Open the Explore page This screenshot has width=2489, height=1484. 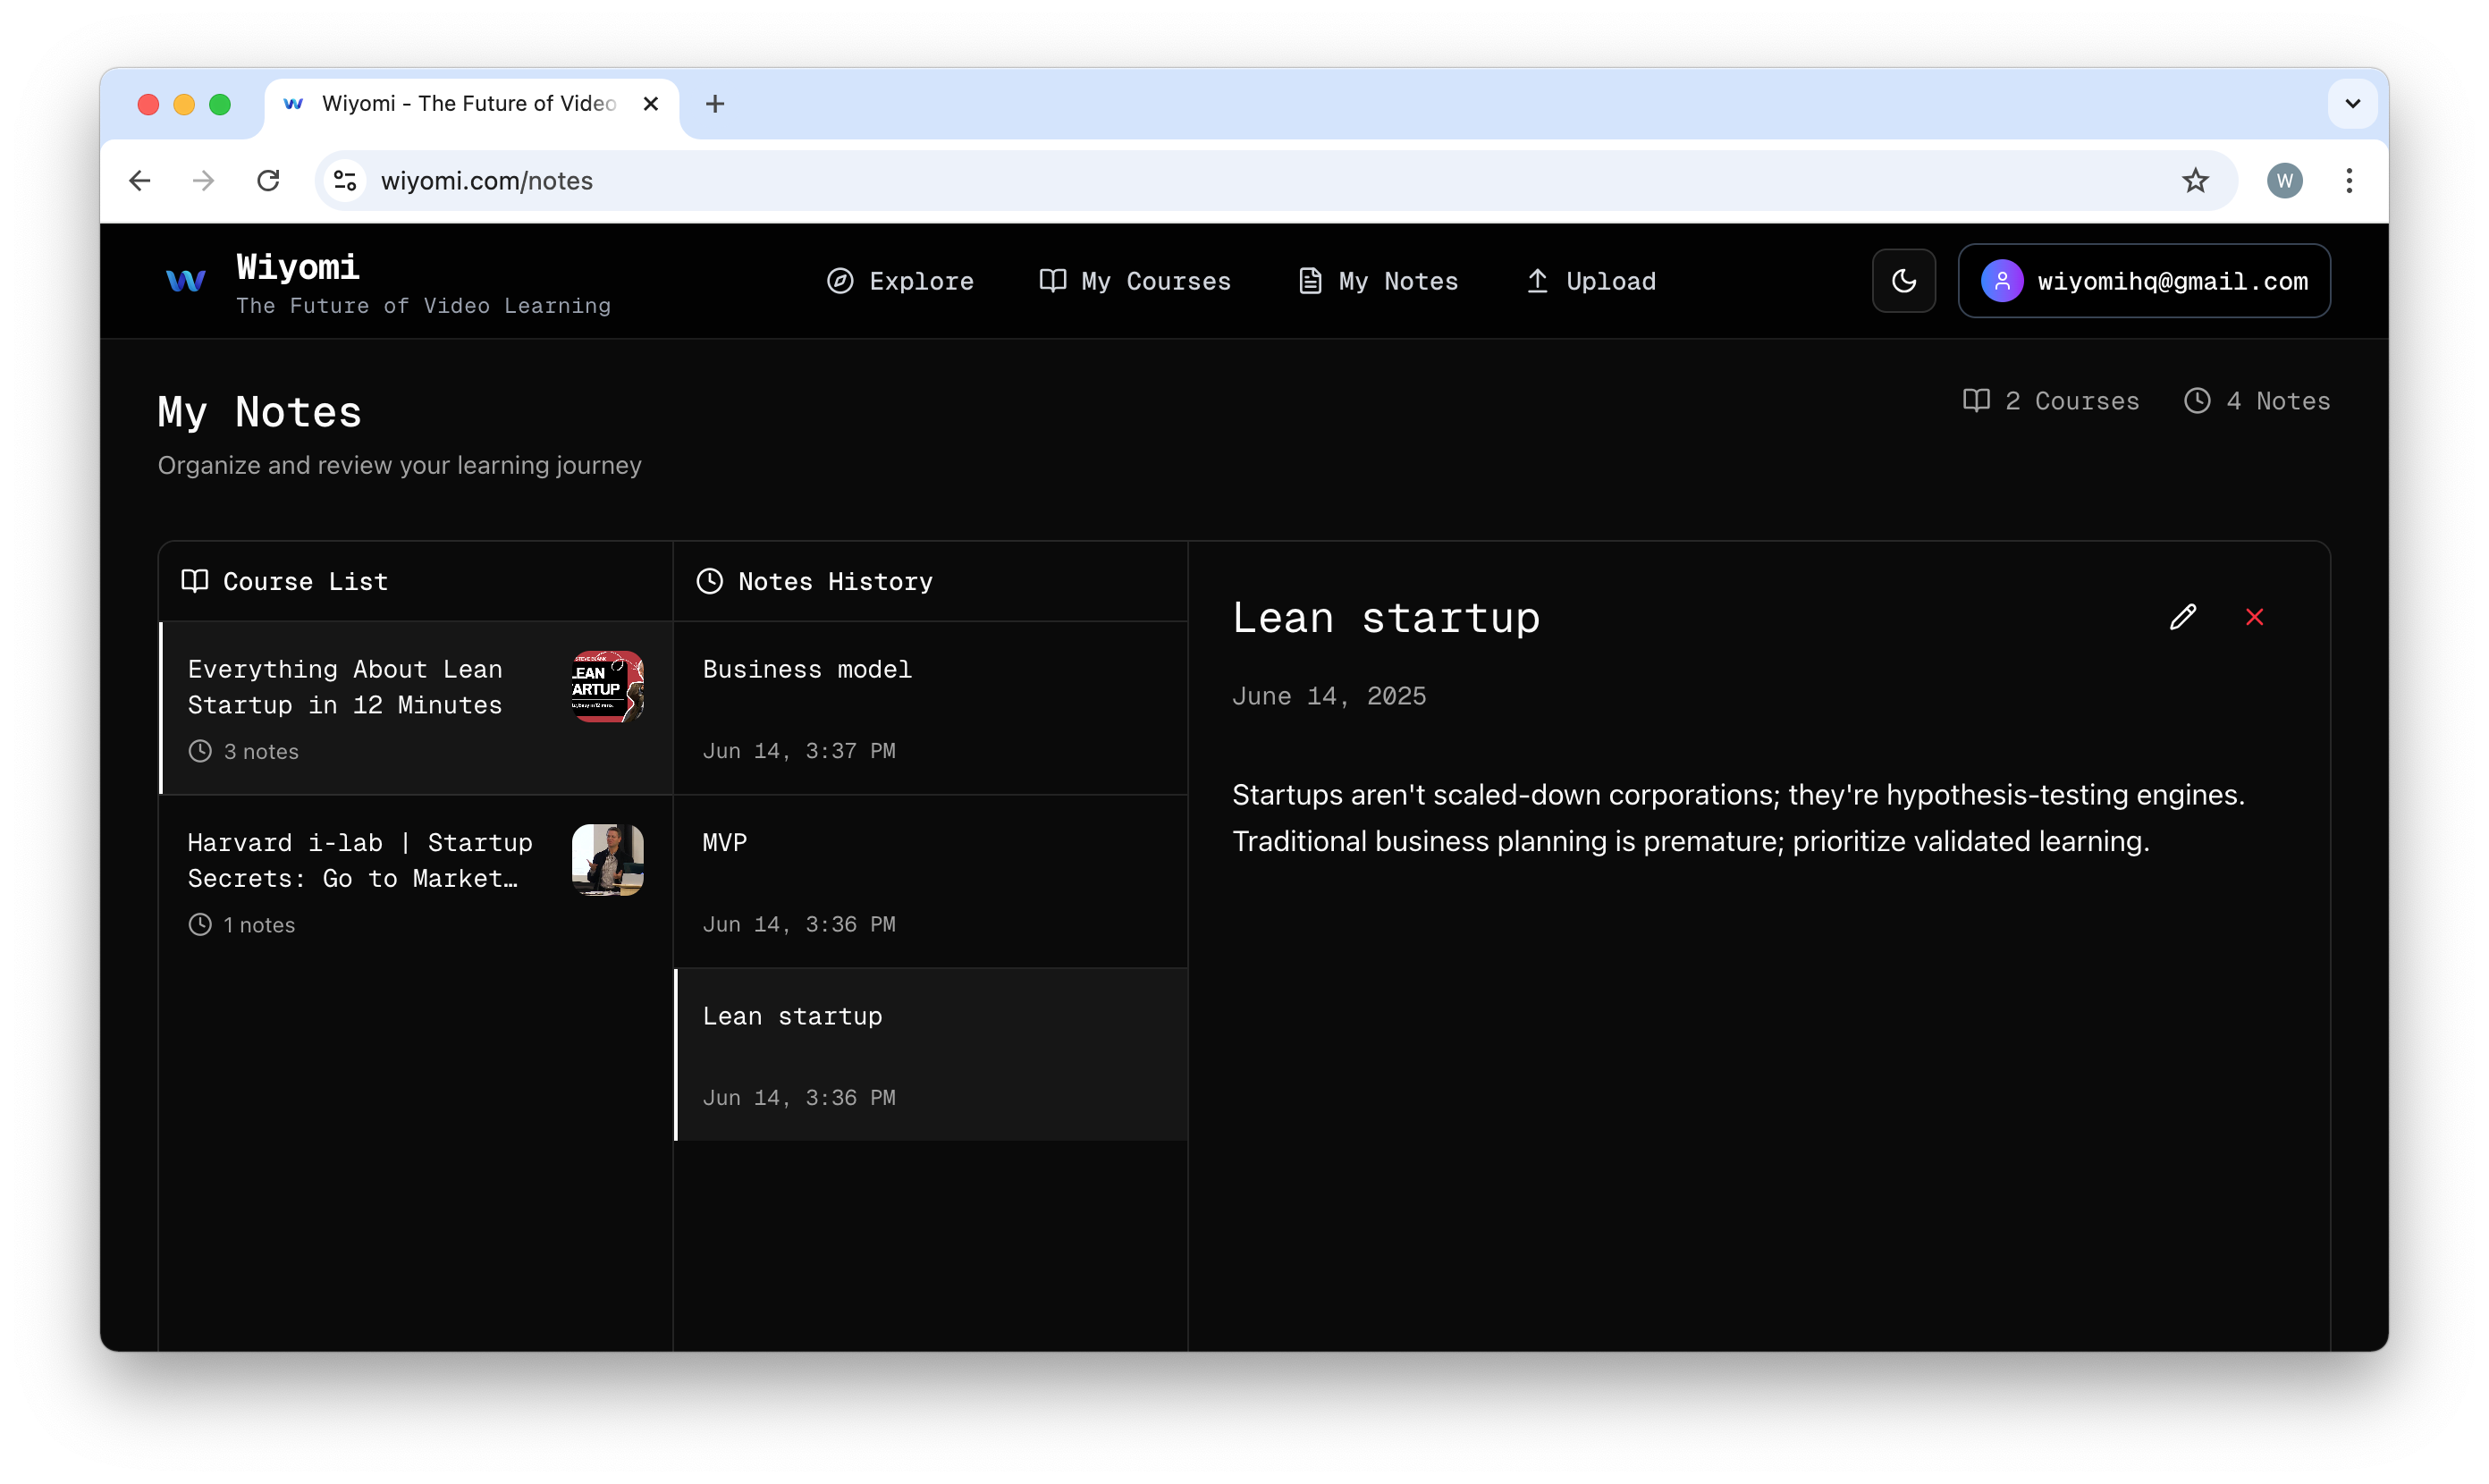(900, 281)
